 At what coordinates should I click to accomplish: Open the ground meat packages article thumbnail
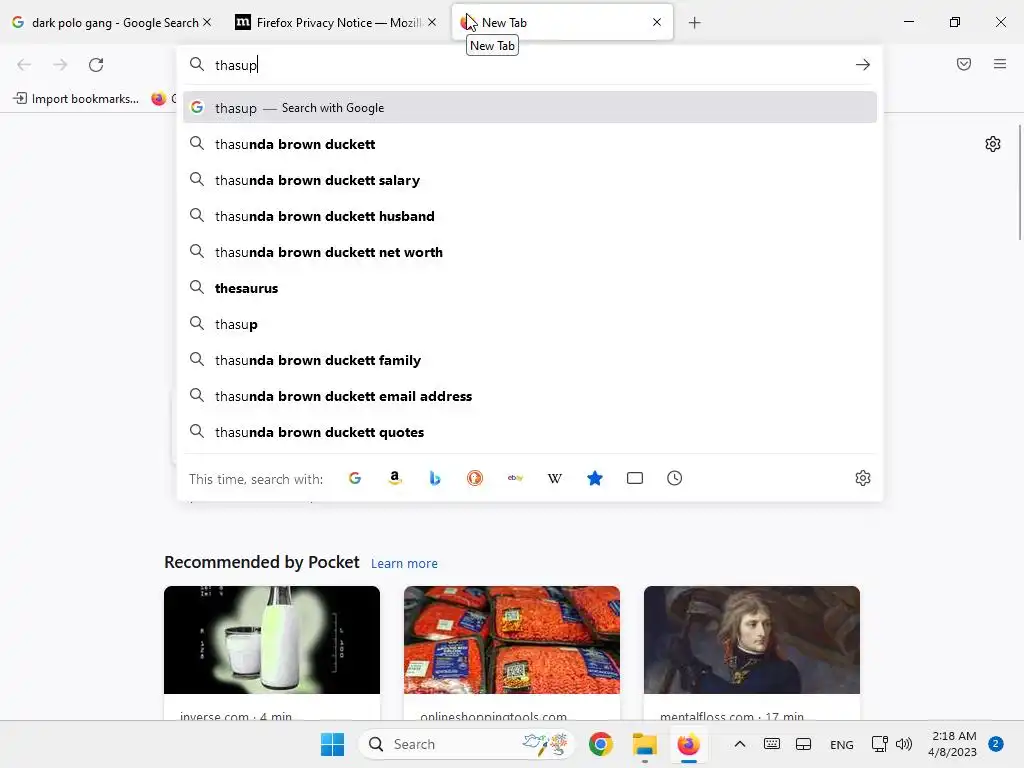pyautogui.click(x=511, y=639)
